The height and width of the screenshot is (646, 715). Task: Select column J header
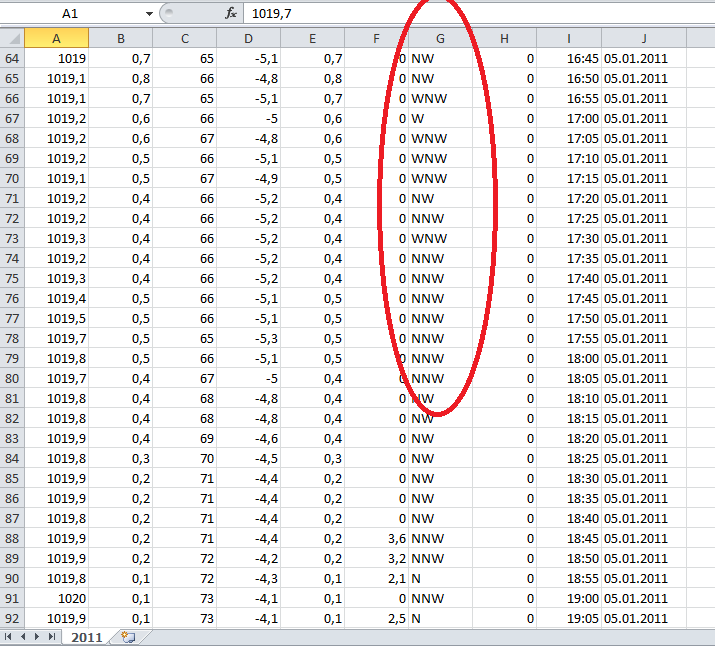click(644, 38)
